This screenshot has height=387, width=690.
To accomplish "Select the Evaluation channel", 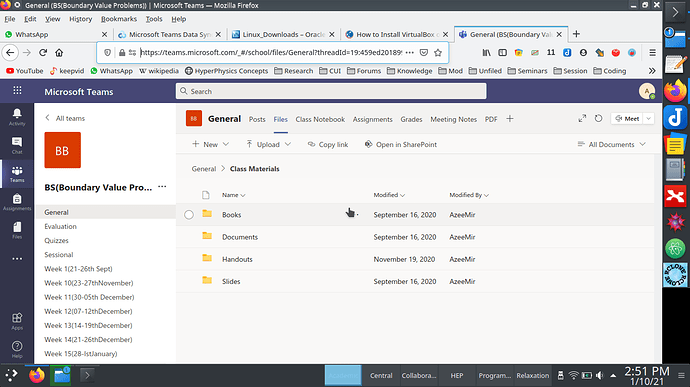I will (60, 226).
